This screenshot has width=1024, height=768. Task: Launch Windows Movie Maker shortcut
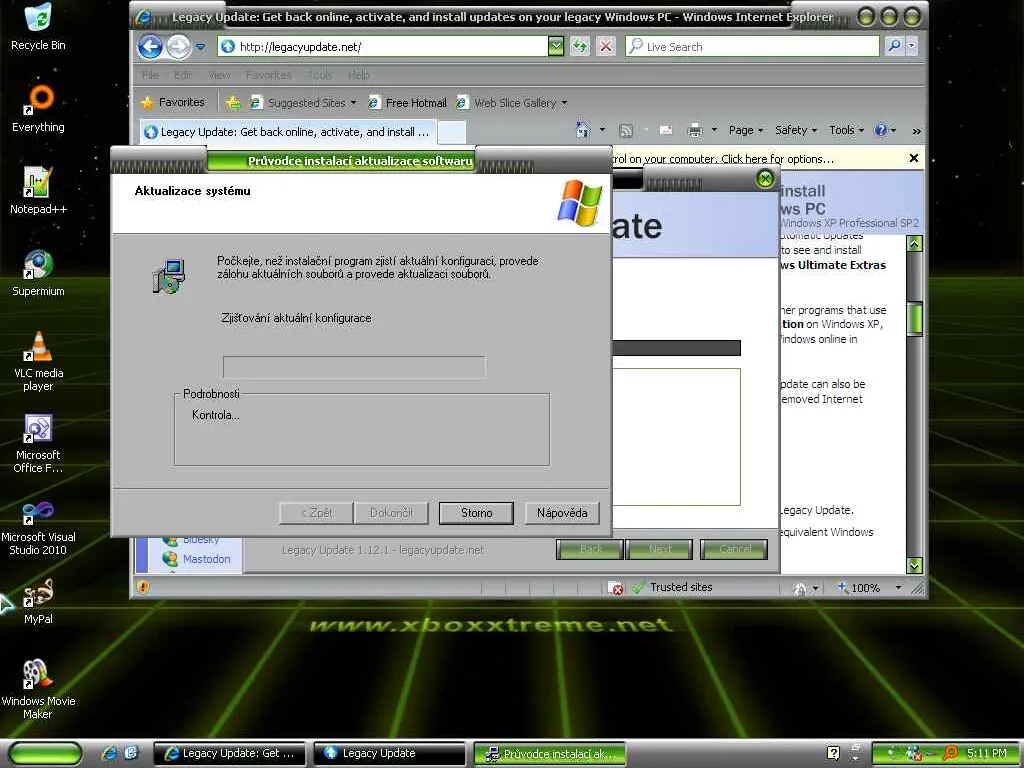(38, 690)
